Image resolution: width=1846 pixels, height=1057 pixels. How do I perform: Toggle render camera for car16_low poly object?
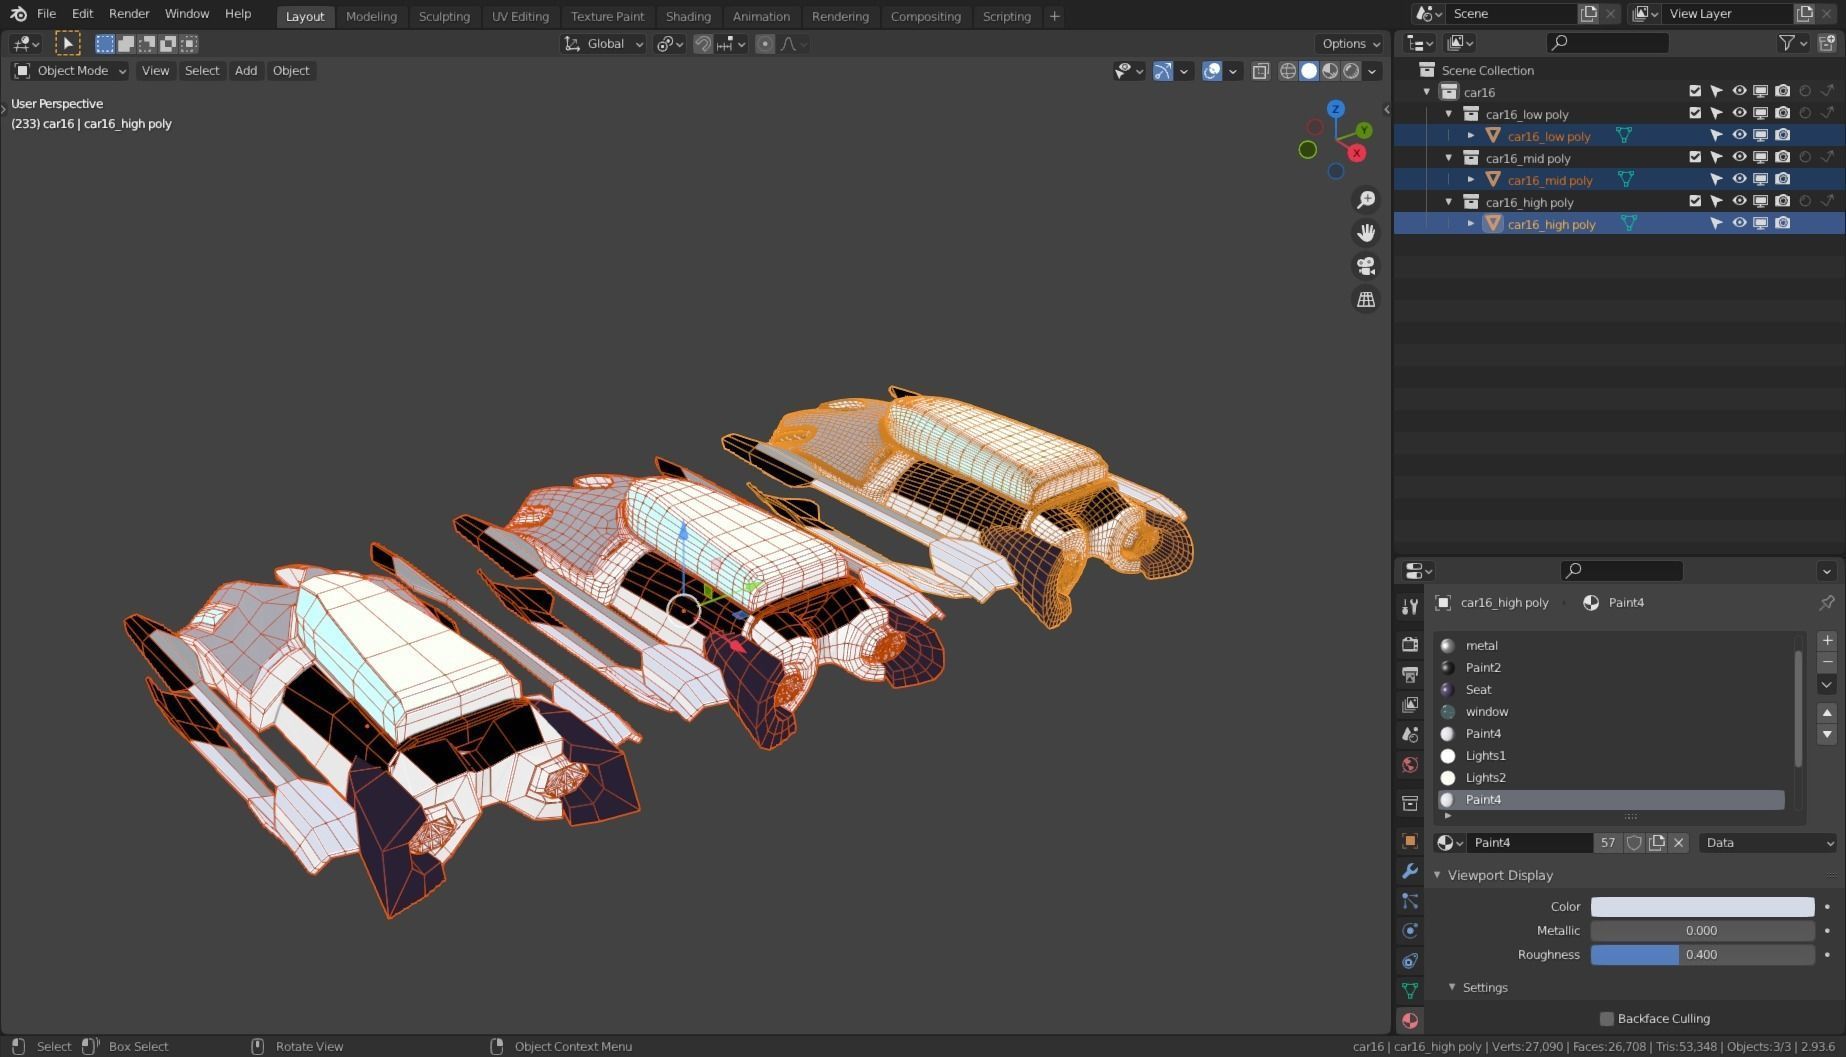point(1783,135)
